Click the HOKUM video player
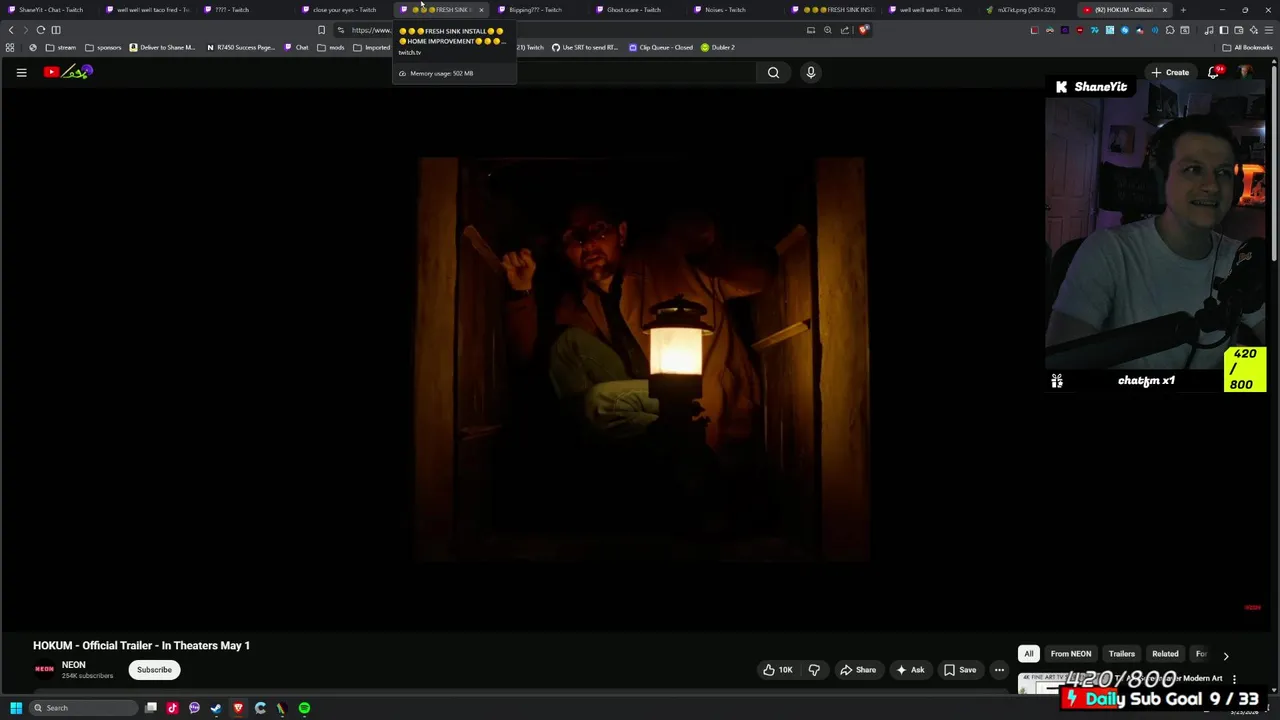1280x720 pixels. 640,360
